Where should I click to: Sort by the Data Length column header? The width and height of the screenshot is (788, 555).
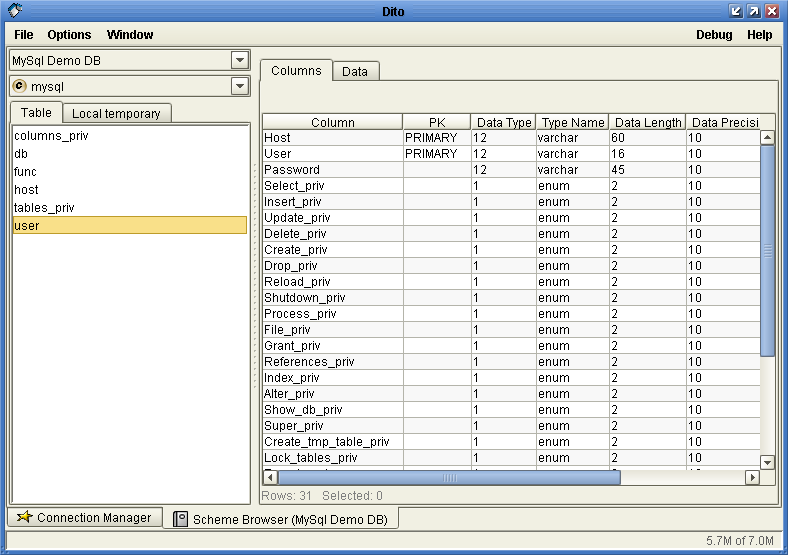pyautogui.click(x=647, y=122)
